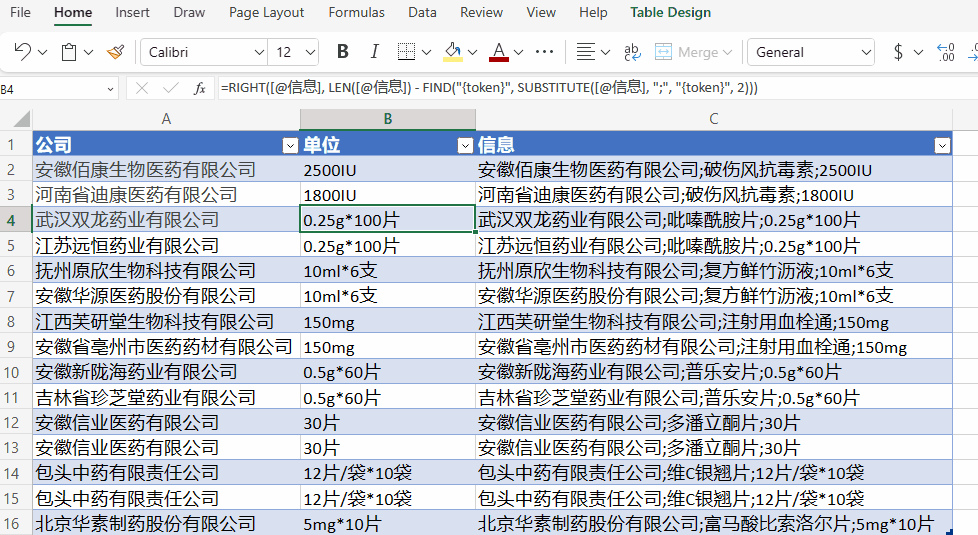Open the Table Design tab

(671, 12)
